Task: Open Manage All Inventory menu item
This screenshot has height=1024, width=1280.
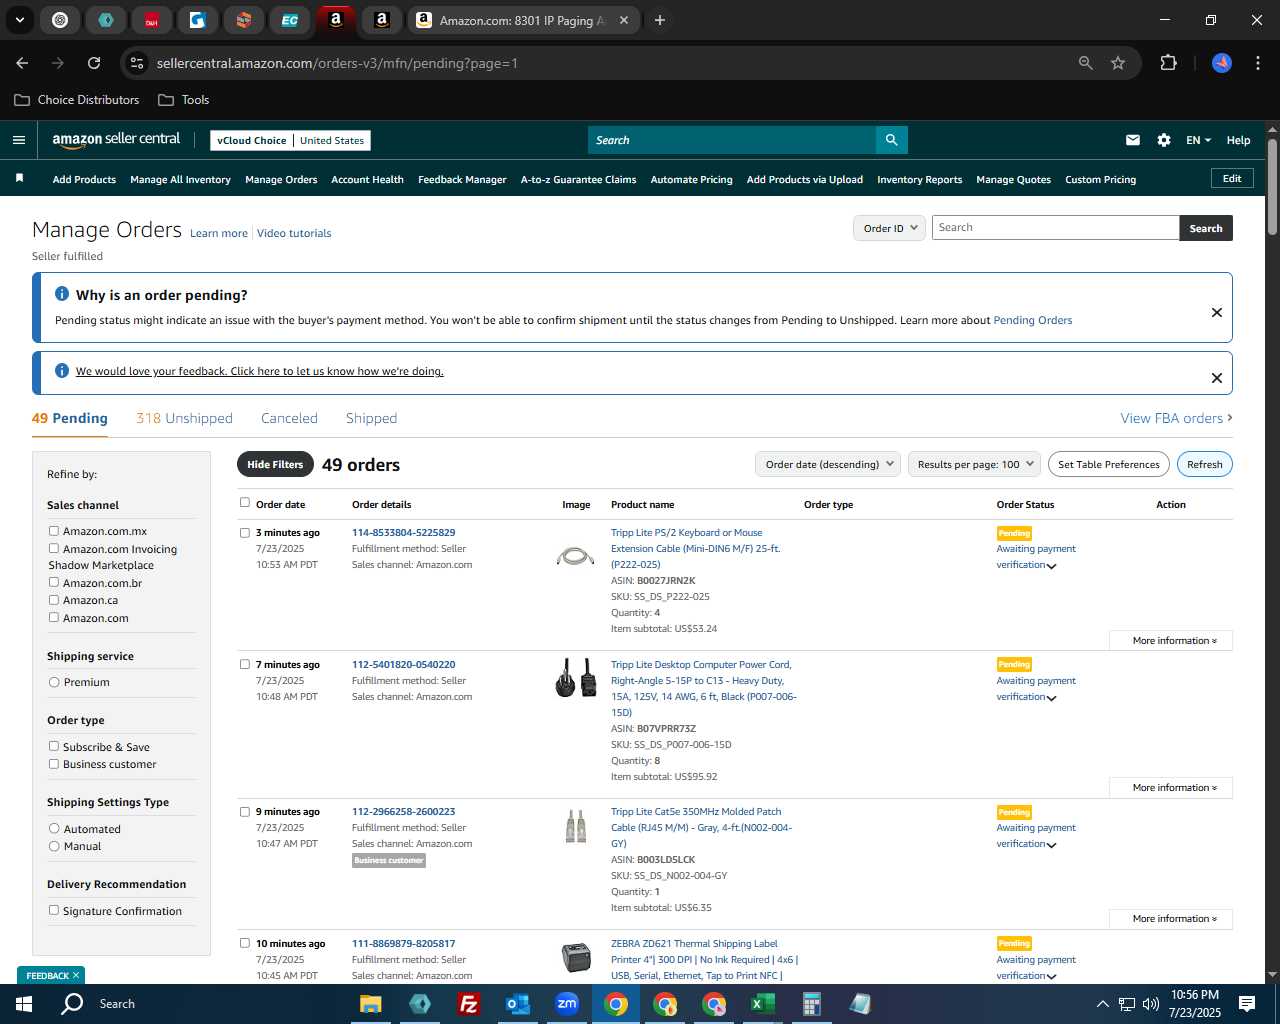Action: (x=180, y=180)
